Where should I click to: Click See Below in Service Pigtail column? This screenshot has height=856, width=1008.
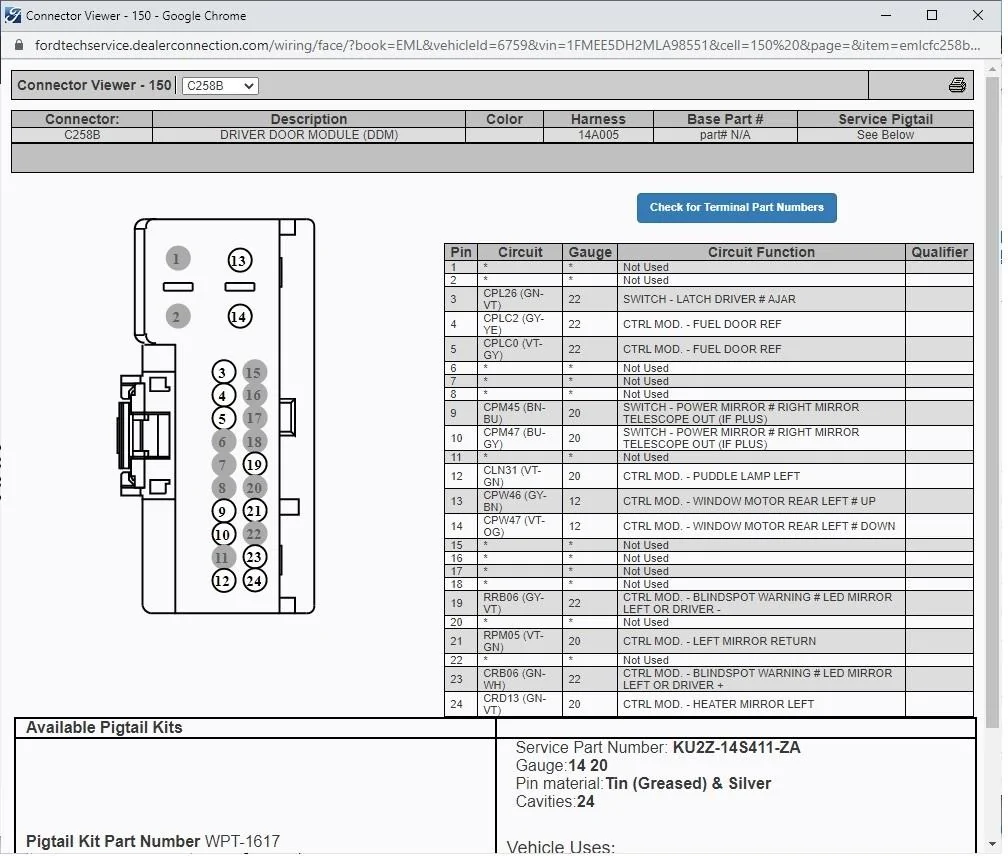click(885, 135)
